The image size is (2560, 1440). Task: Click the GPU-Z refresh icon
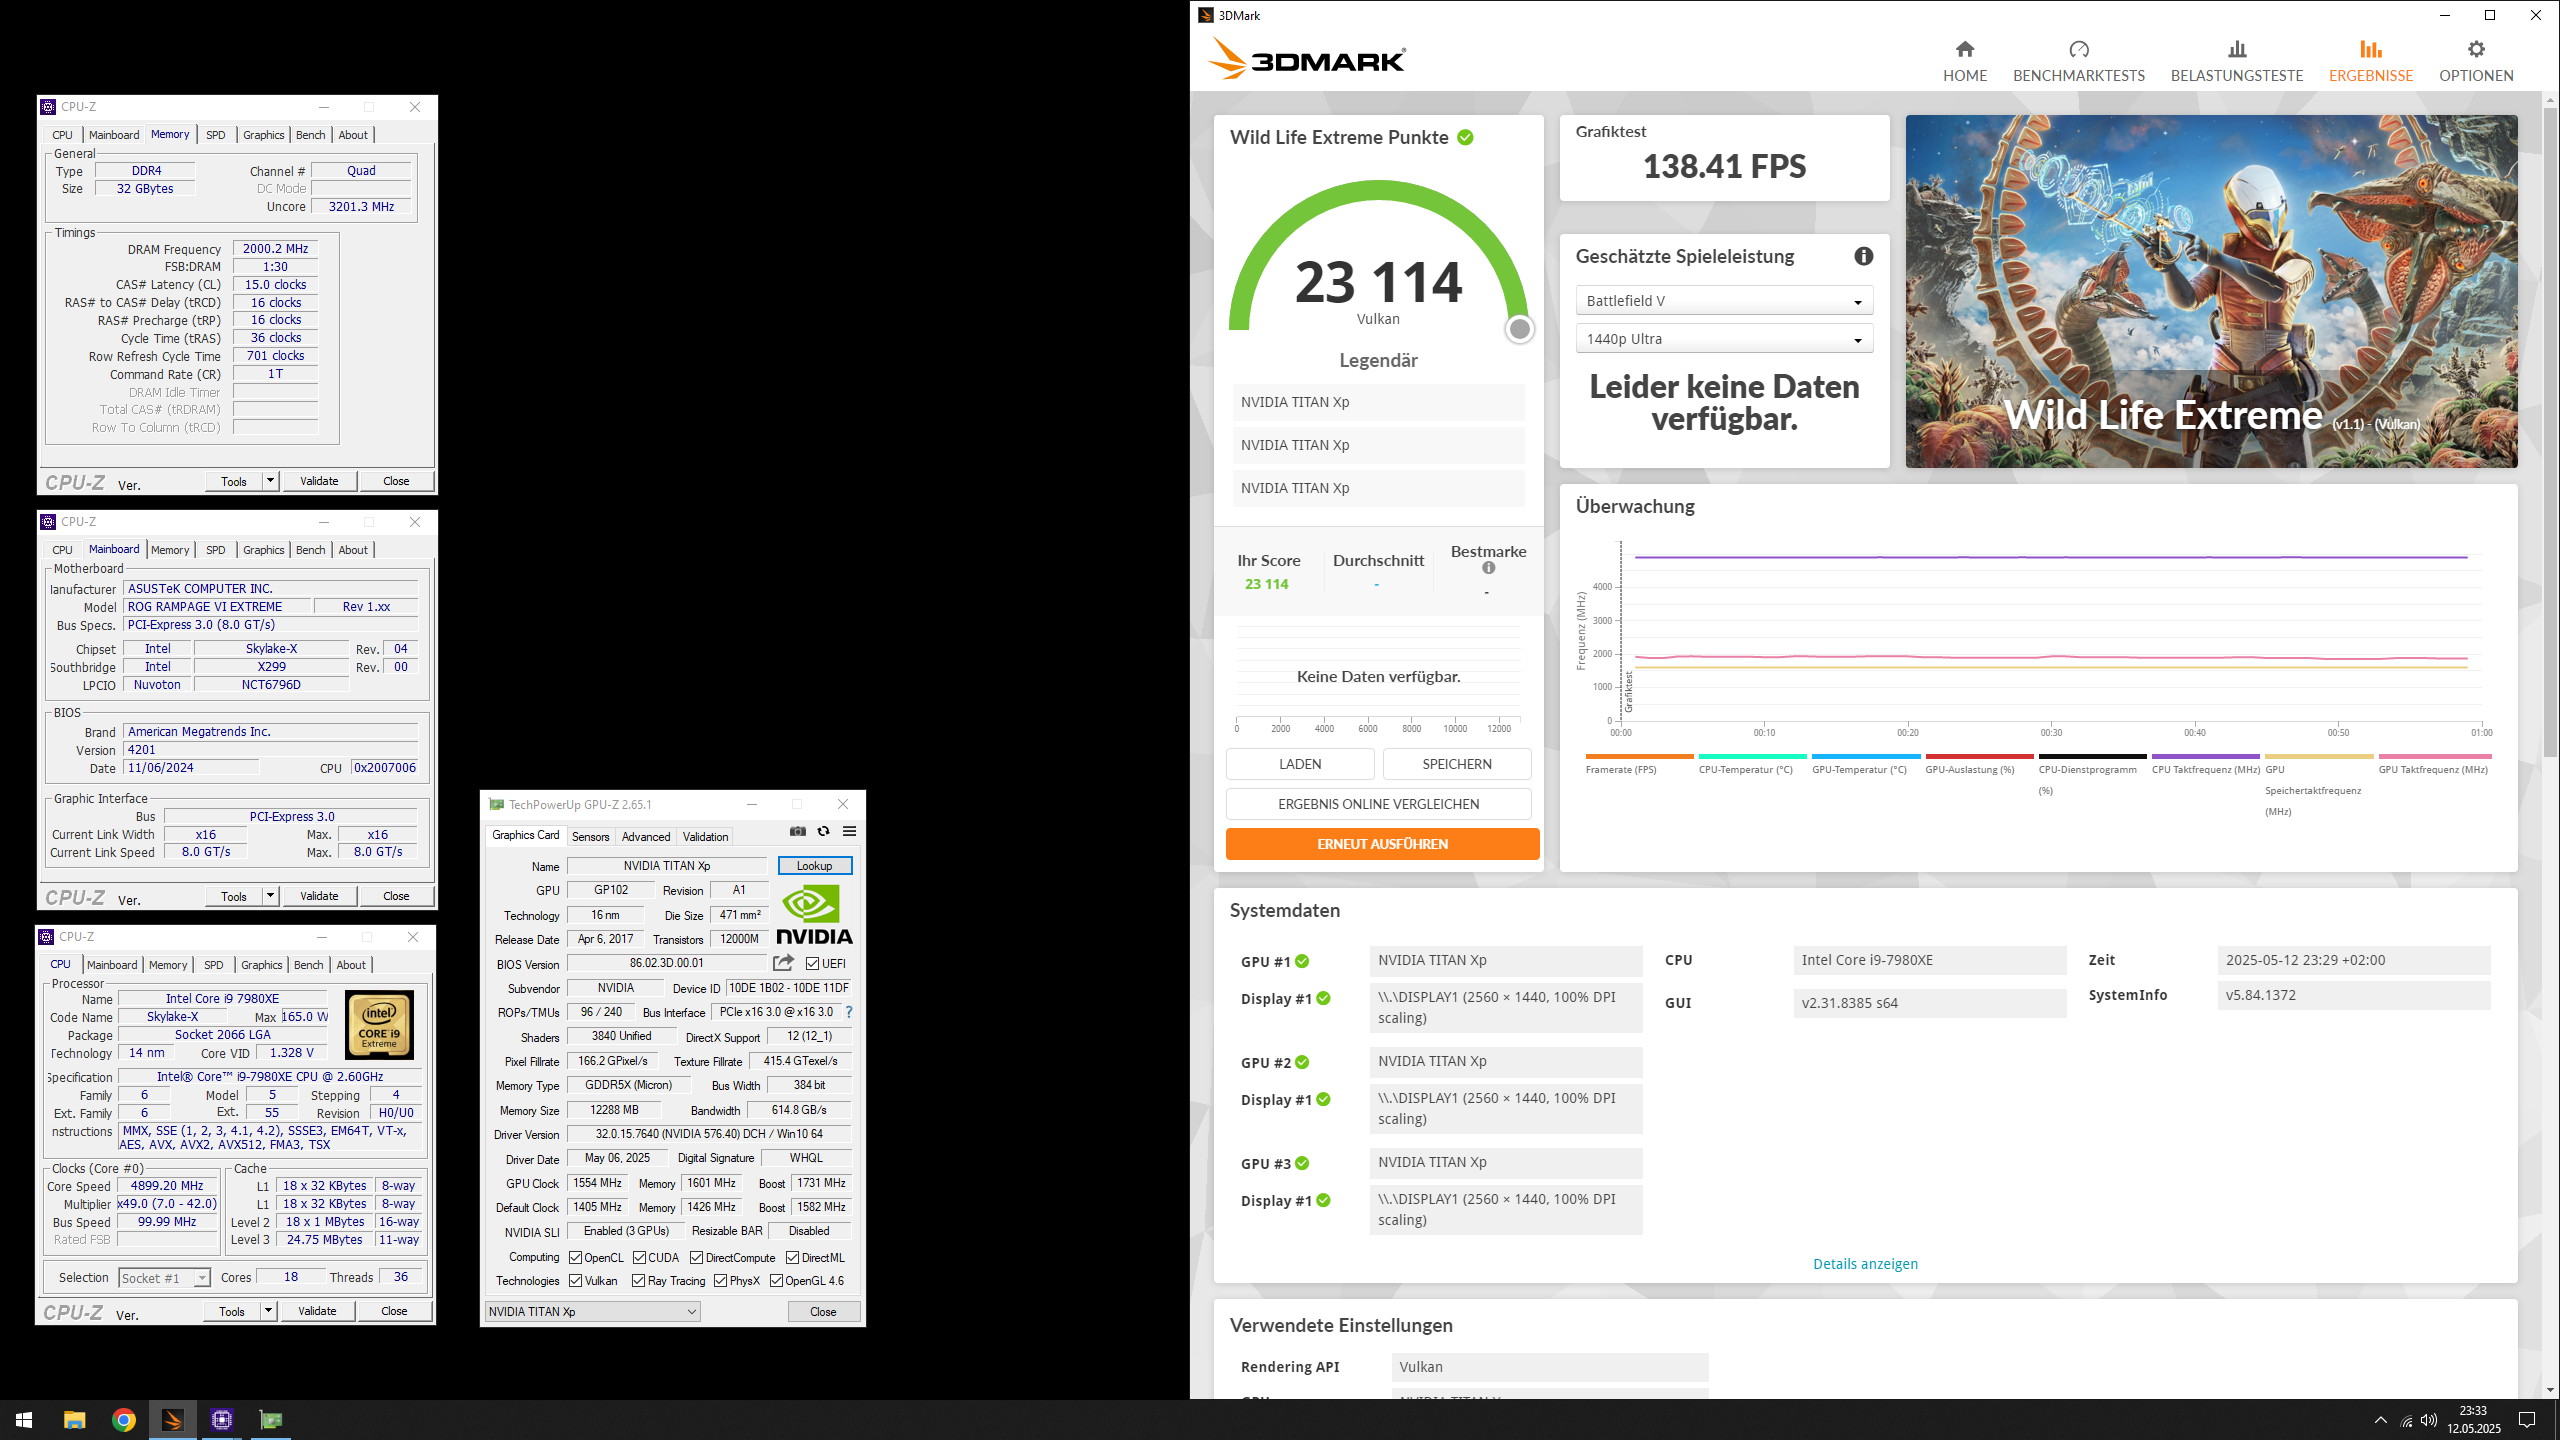point(823,831)
